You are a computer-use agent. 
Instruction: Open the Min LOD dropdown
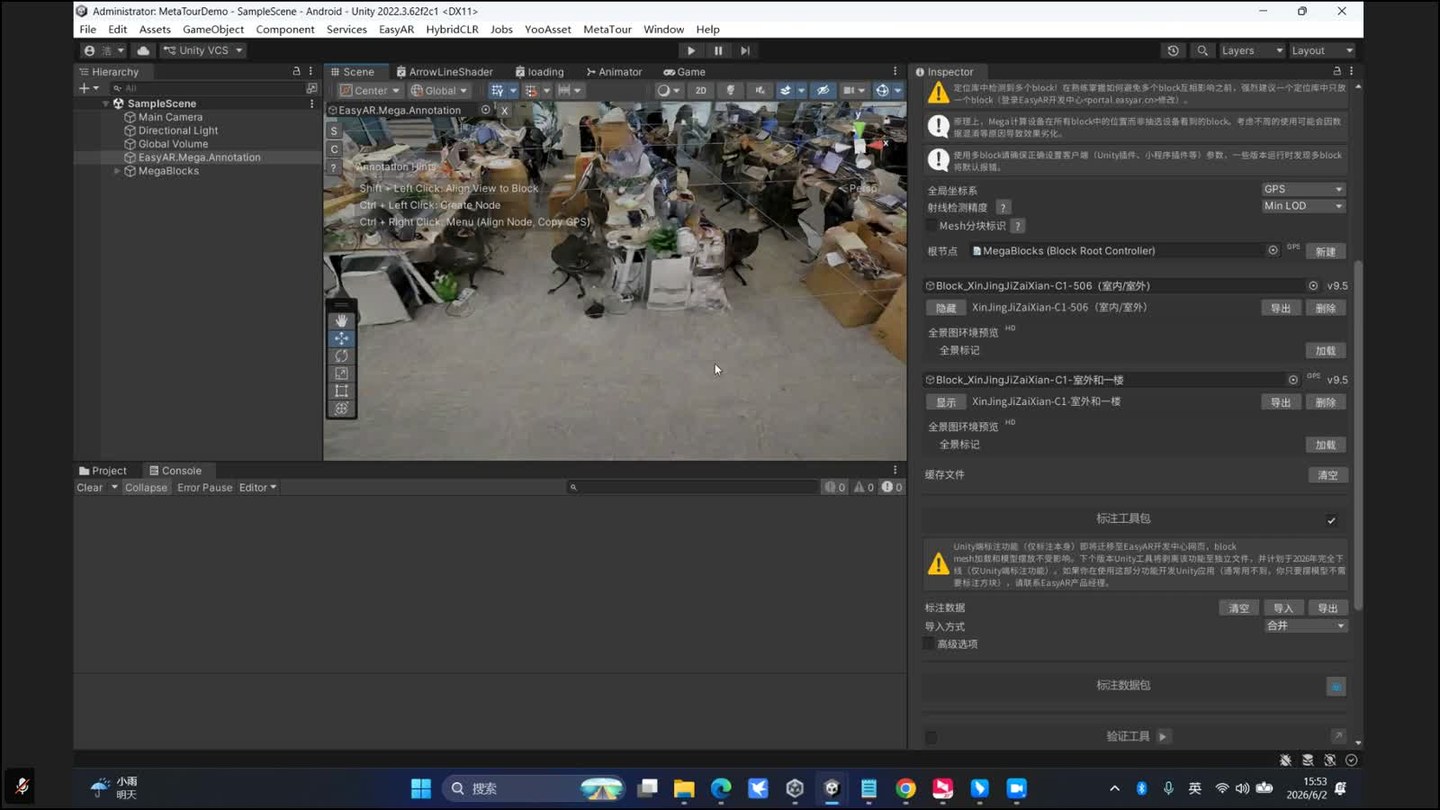coord(1303,206)
